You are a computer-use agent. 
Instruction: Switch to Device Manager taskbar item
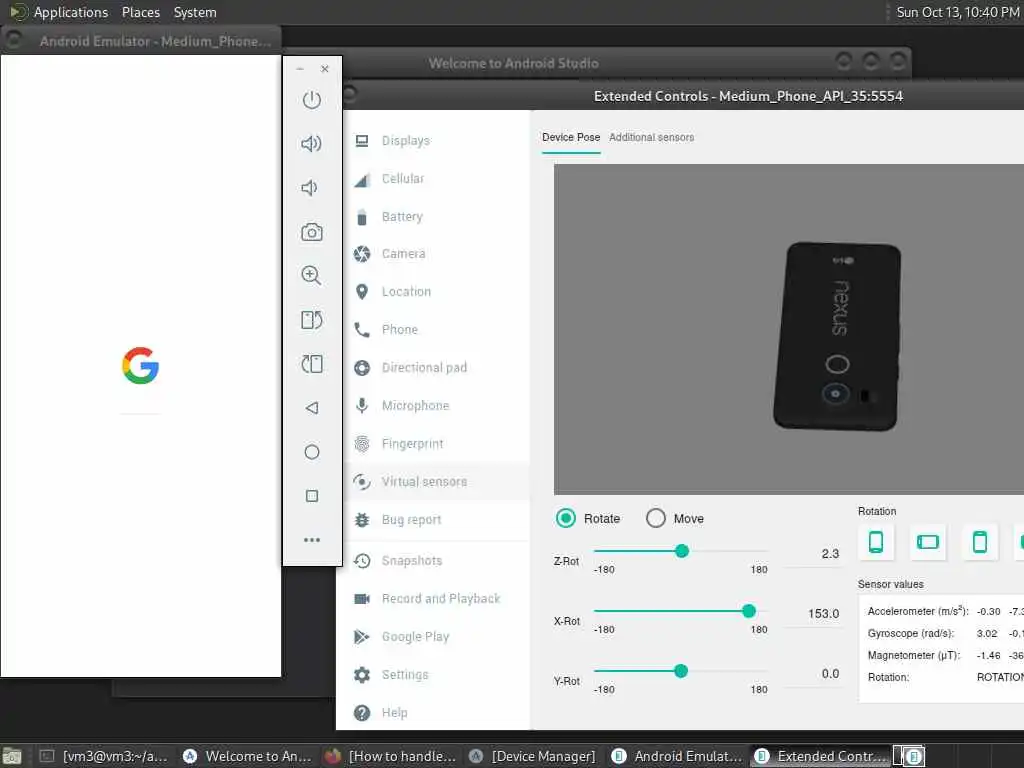534,756
